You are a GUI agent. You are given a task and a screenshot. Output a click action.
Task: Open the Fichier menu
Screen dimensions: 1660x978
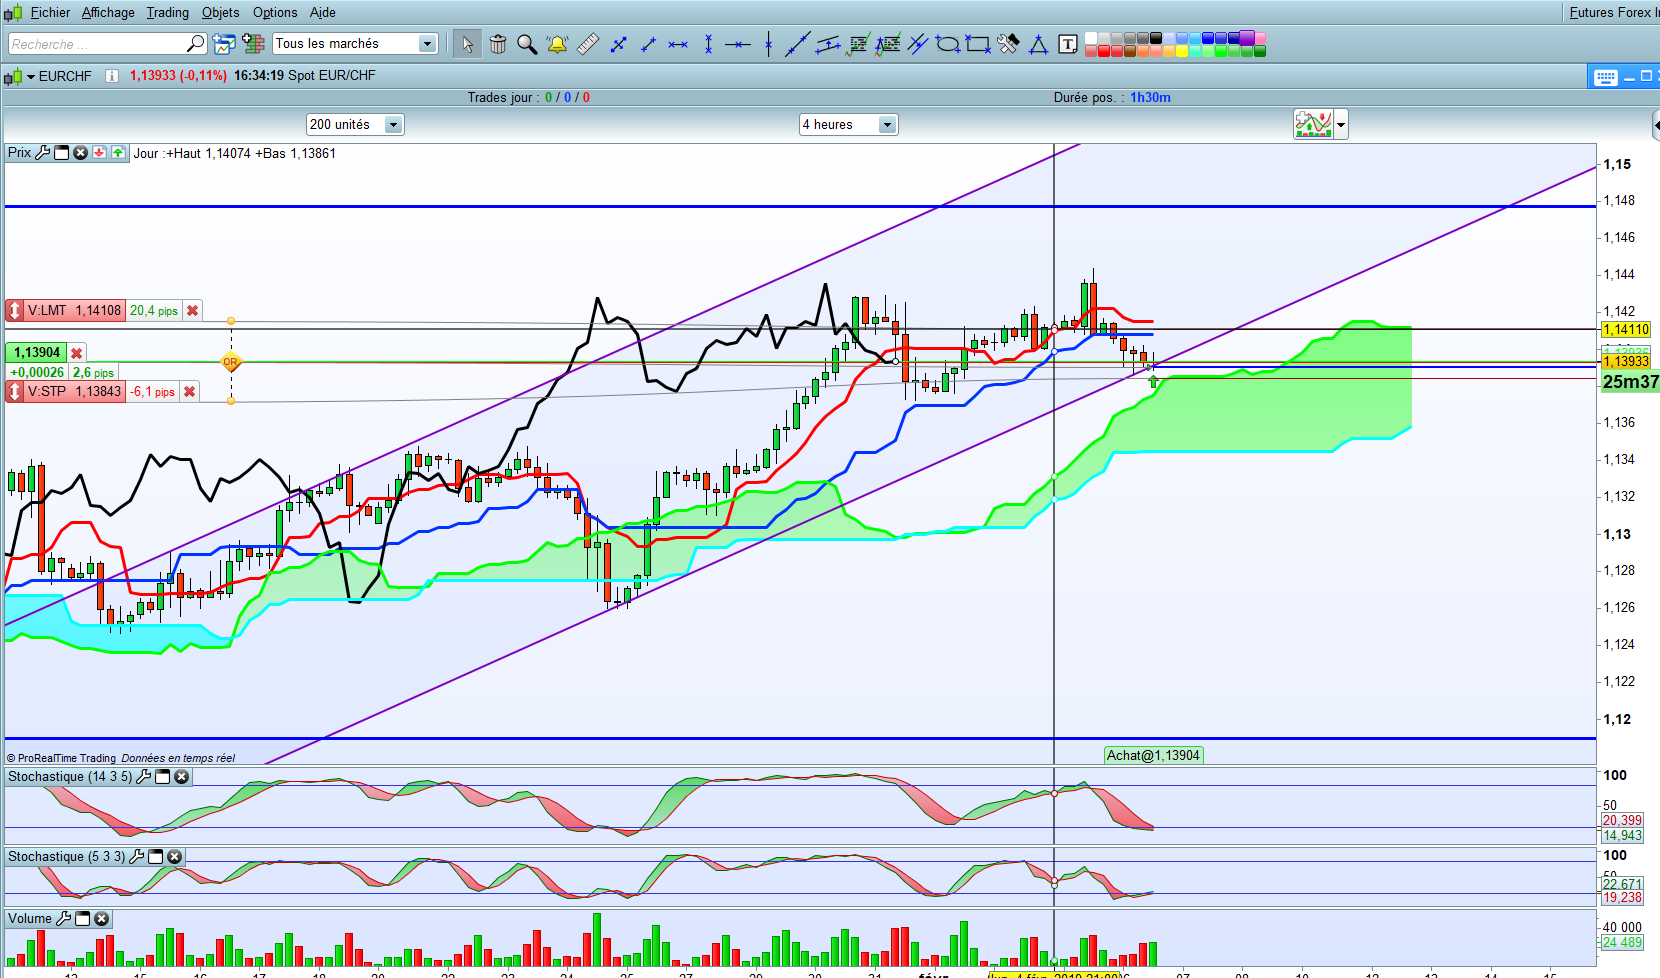click(50, 13)
